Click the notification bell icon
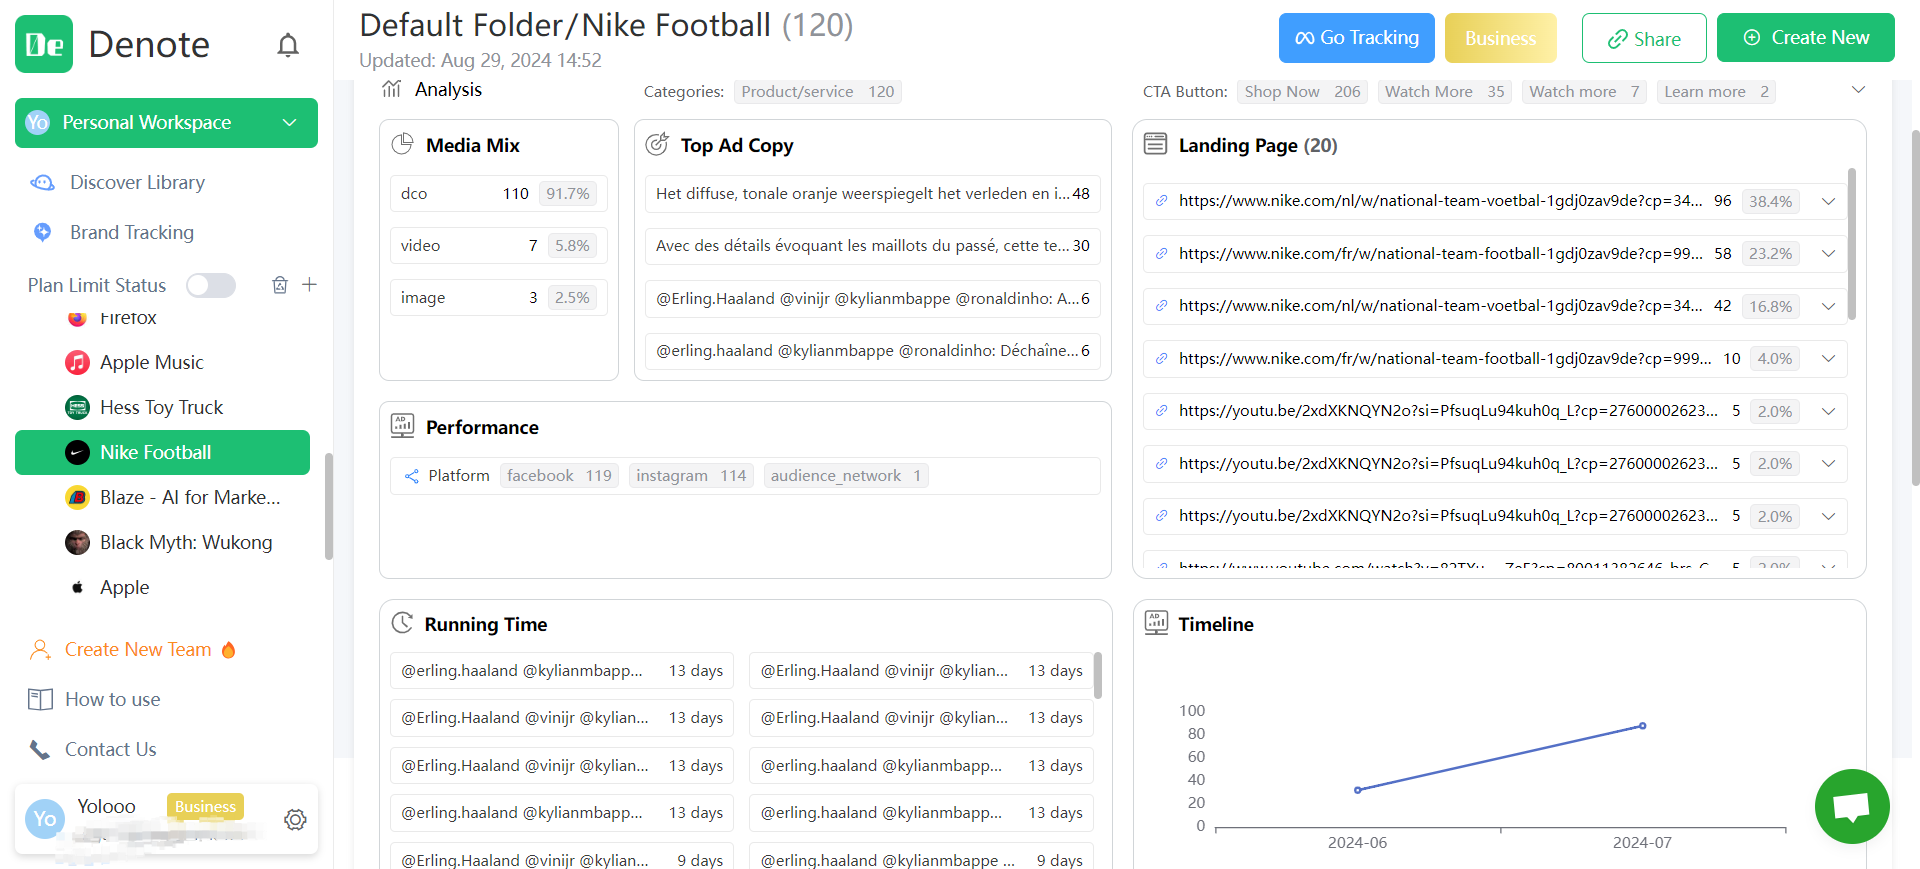This screenshot has width=1920, height=869. pos(288,45)
